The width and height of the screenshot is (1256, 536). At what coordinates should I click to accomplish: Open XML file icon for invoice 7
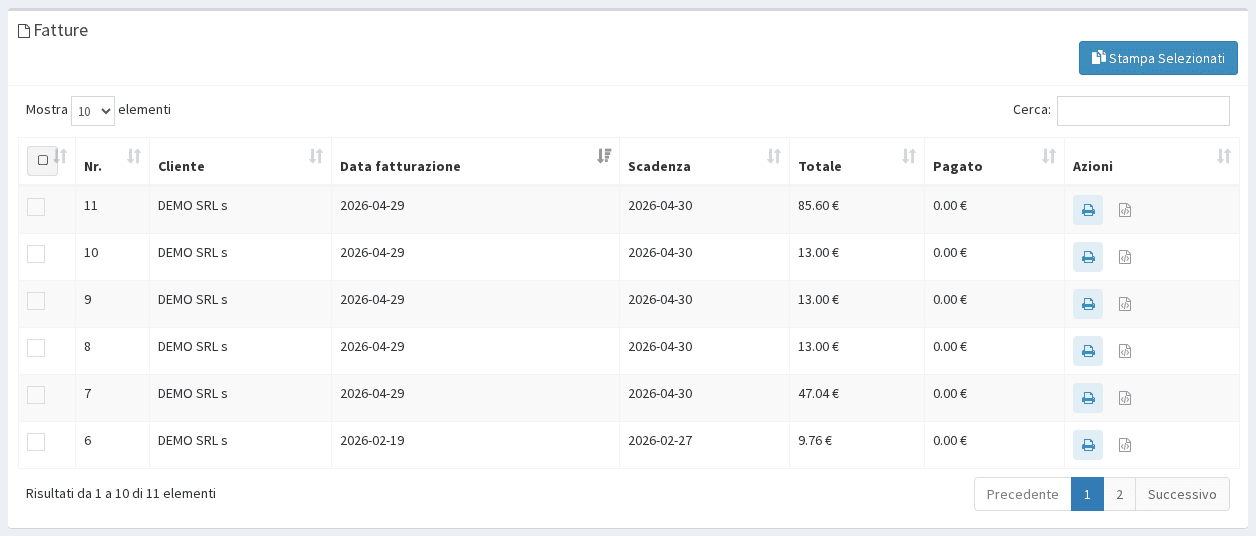point(1125,398)
